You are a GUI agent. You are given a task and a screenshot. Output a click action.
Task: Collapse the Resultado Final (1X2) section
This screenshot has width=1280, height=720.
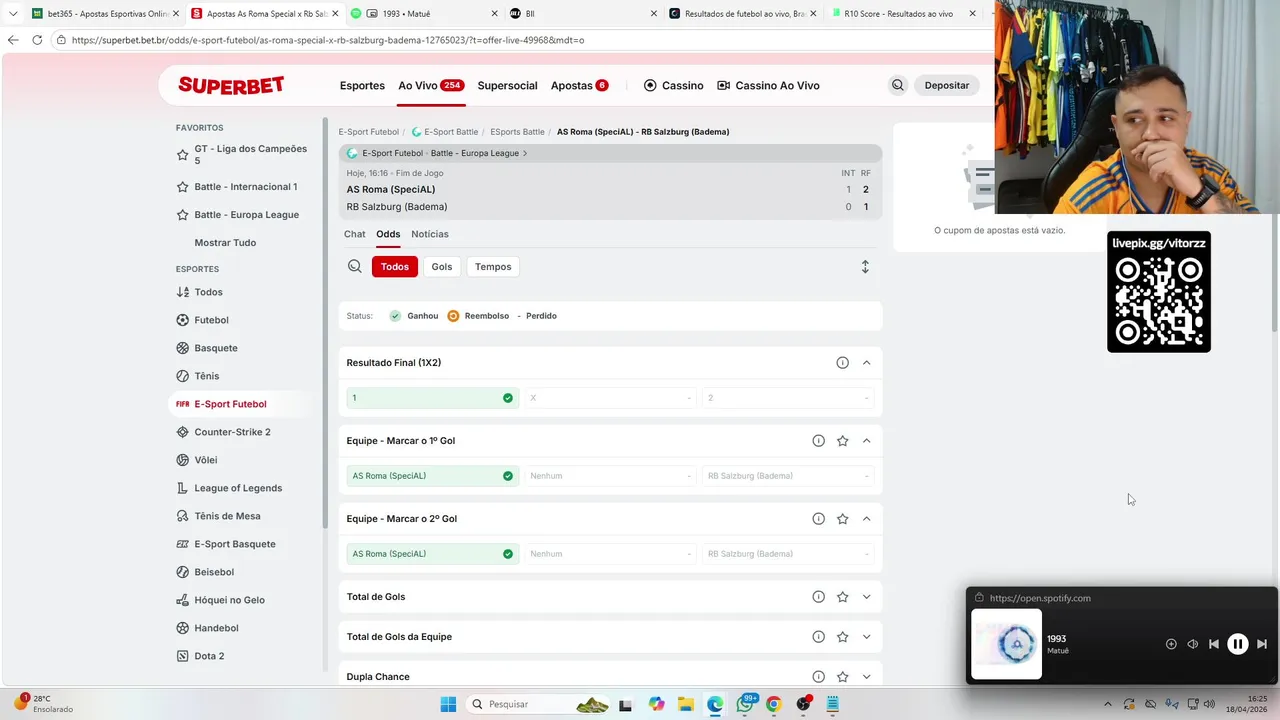click(866, 363)
